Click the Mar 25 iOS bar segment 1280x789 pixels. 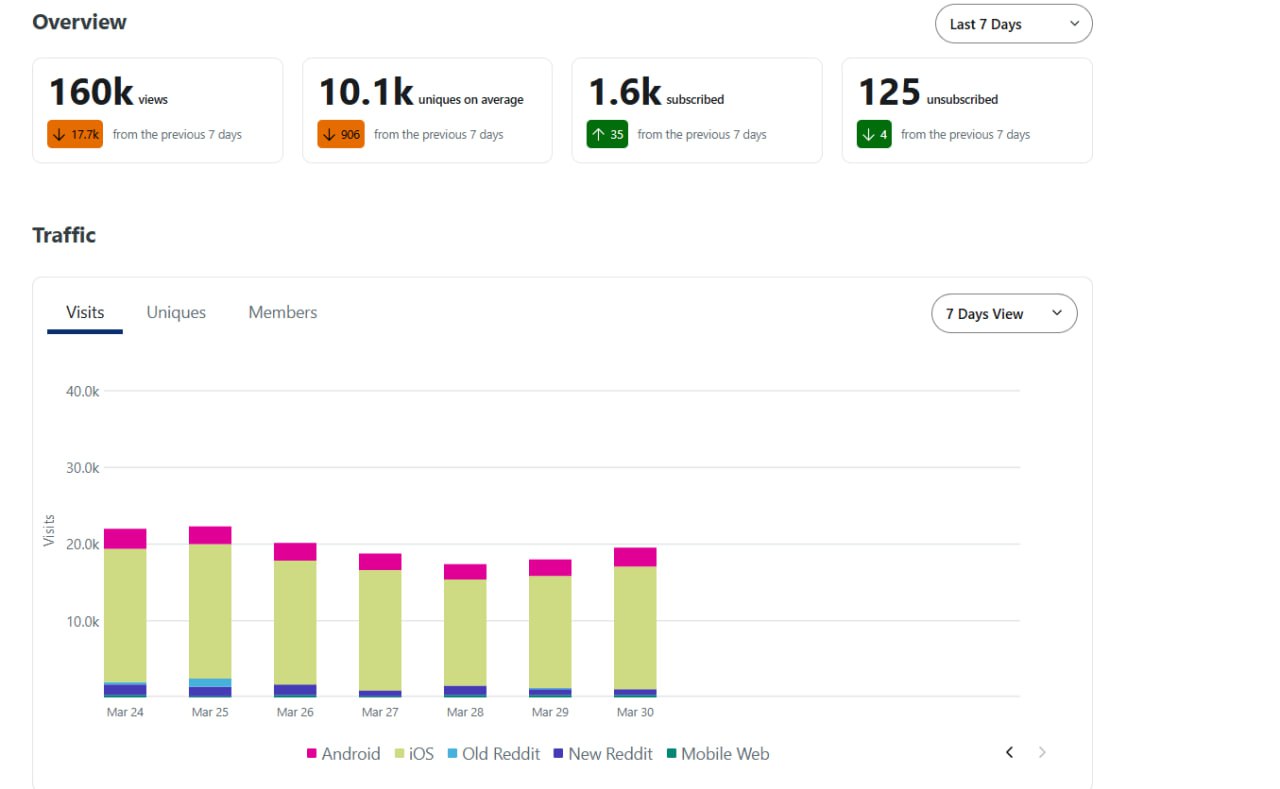[210, 611]
